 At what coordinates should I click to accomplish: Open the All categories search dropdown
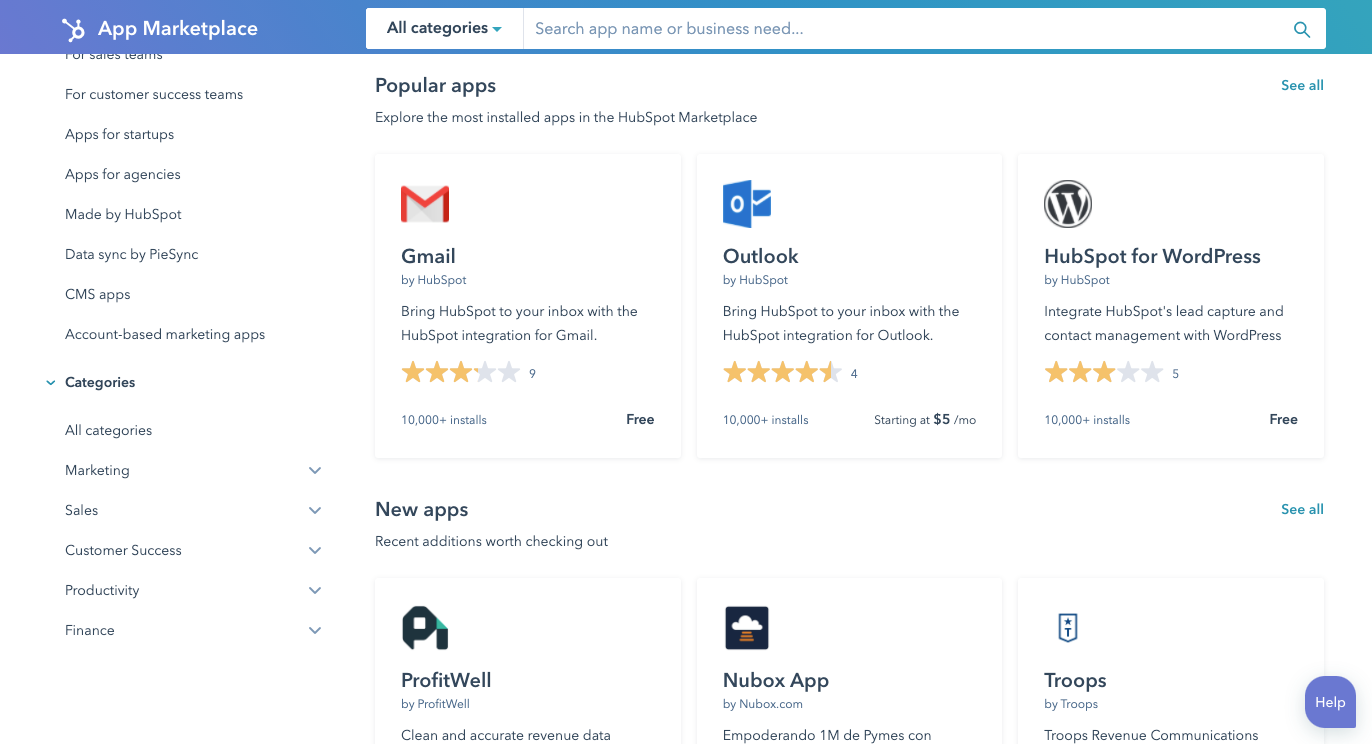444,28
